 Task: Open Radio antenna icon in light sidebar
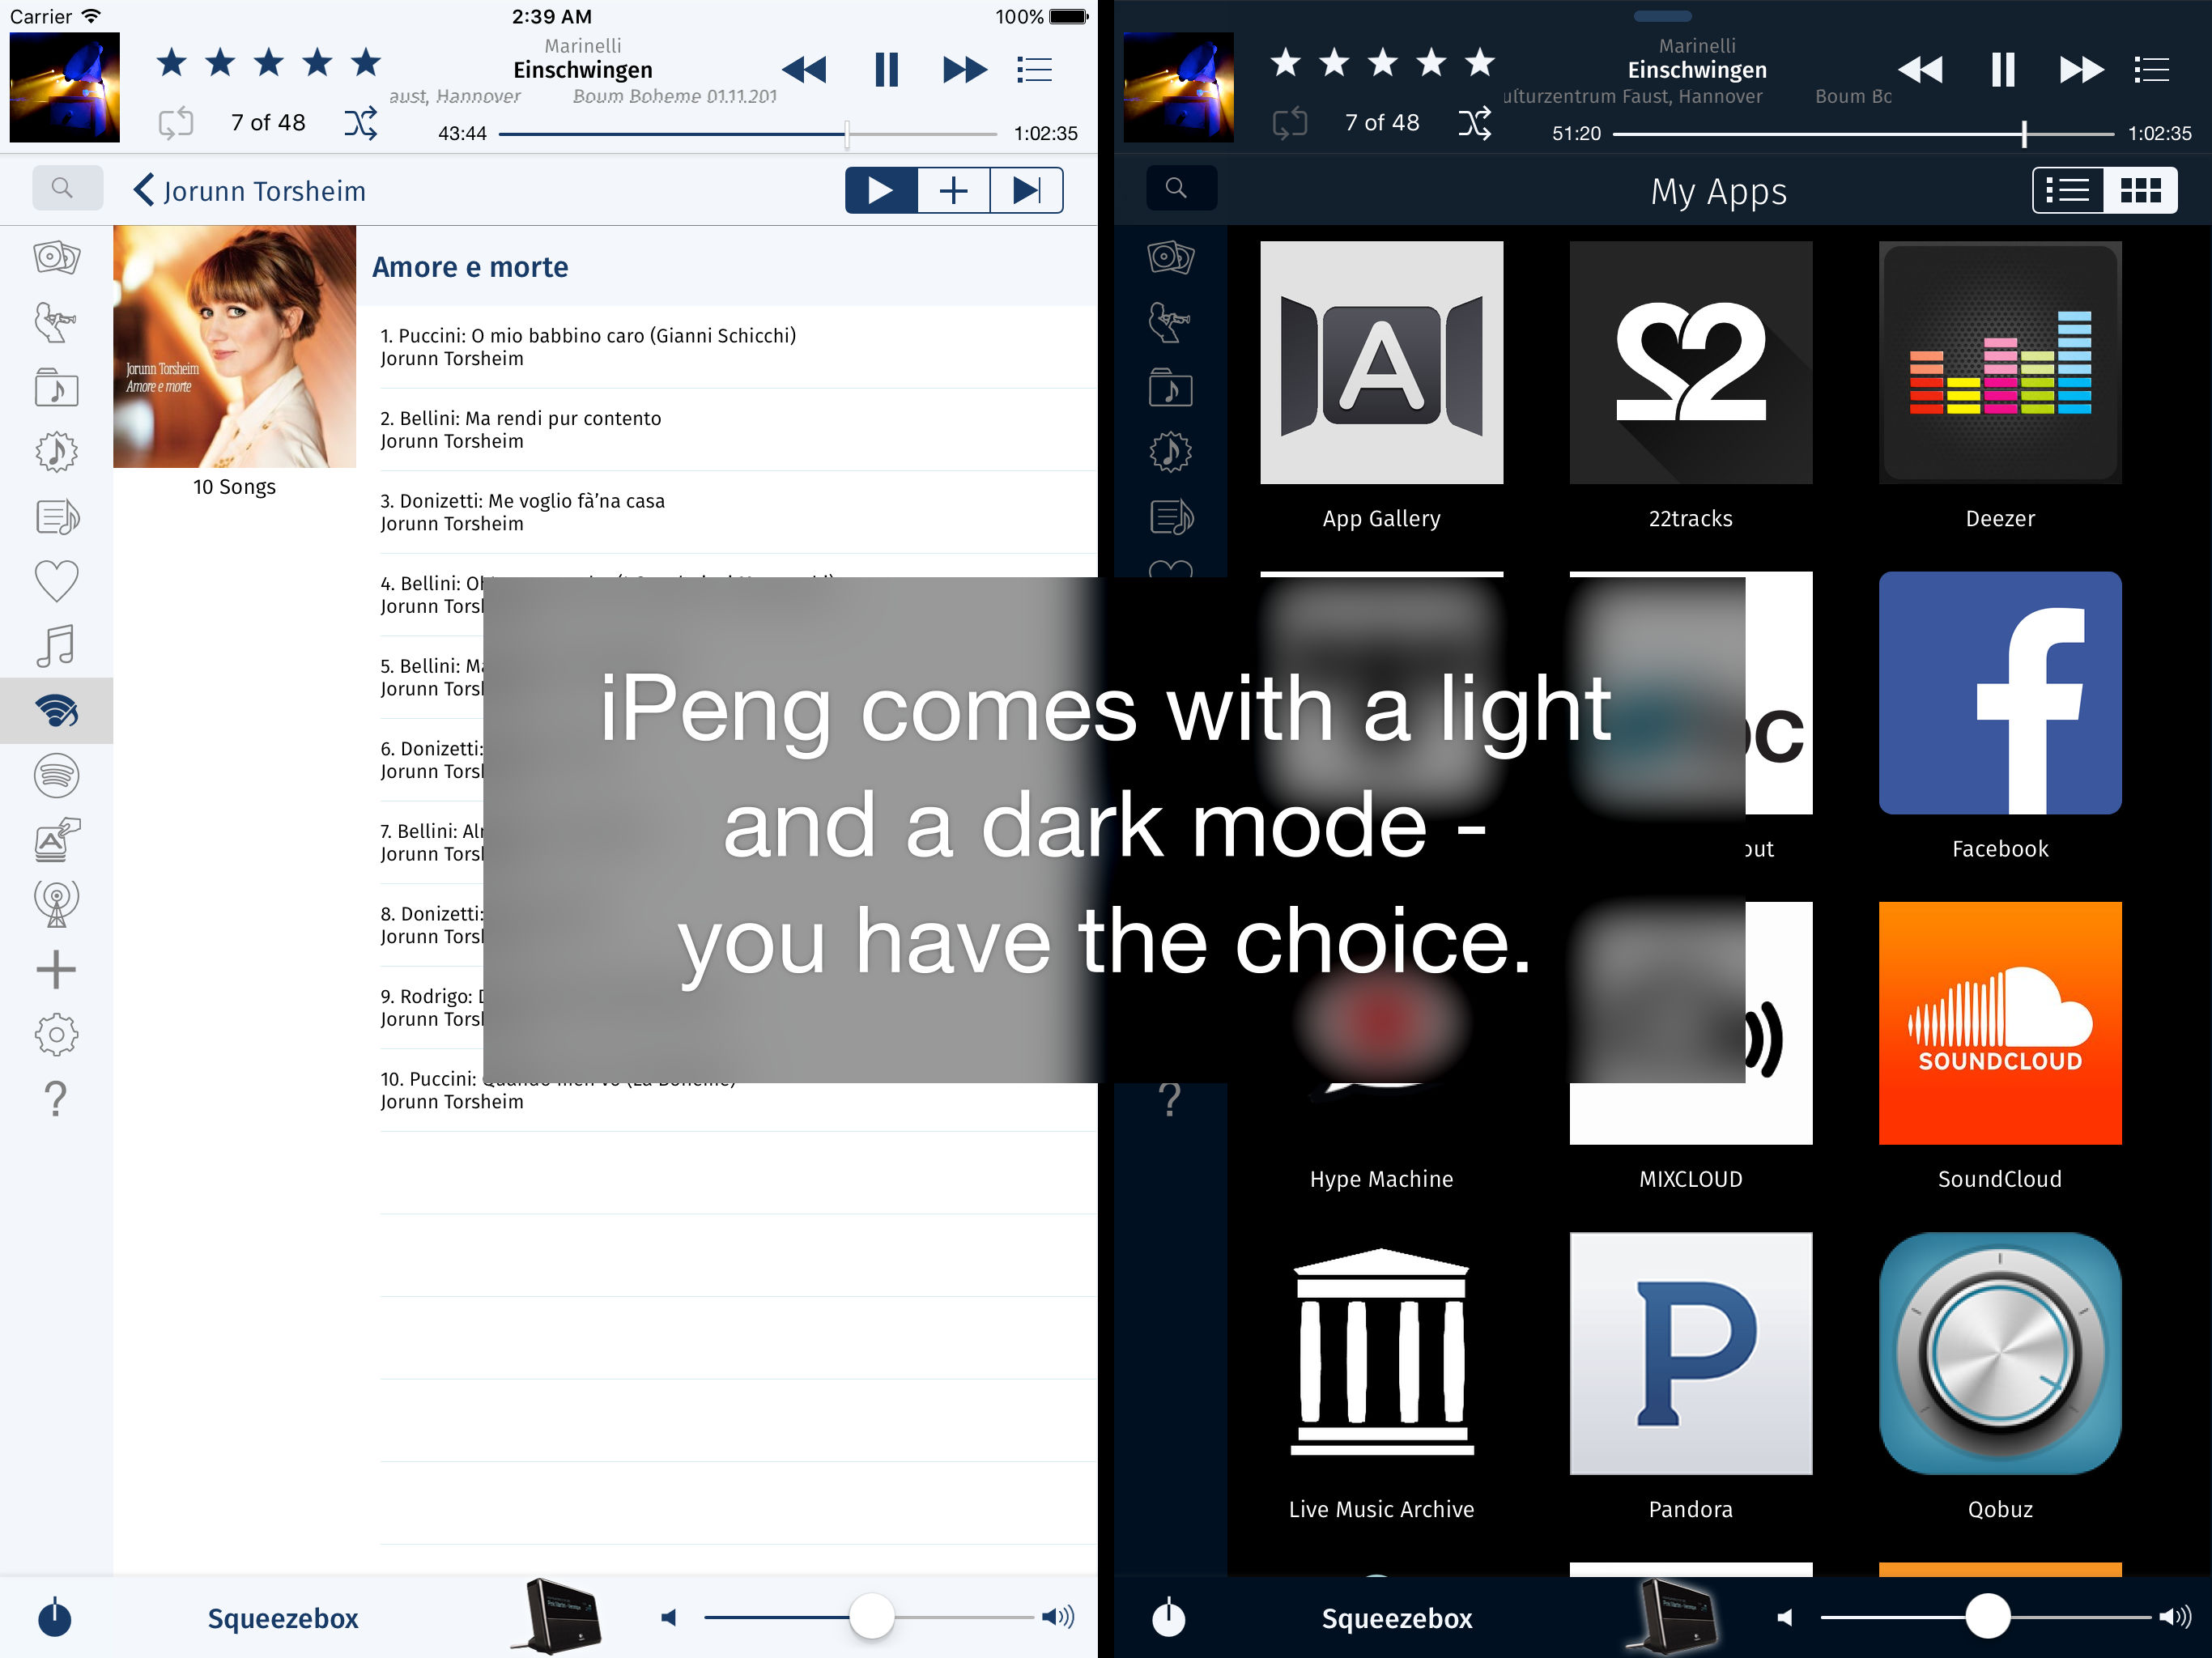56,904
